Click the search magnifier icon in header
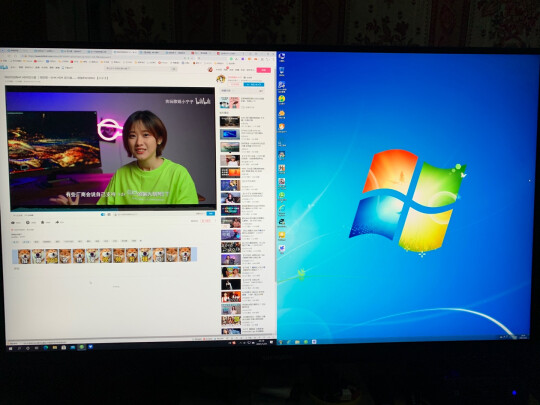 coord(174,69)
